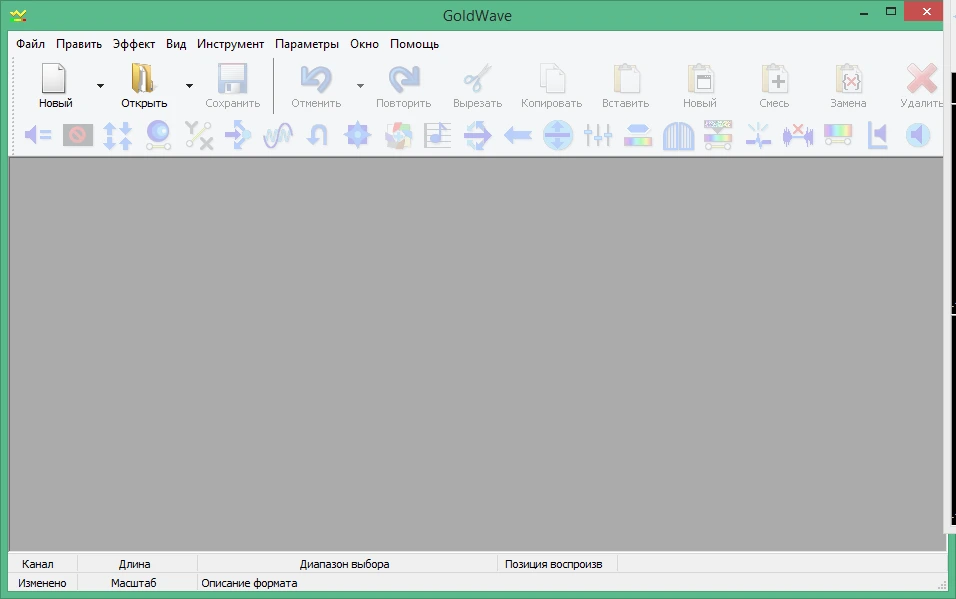Click the Новый file icon
956x599 pixels.
click(x=54, y=79)
